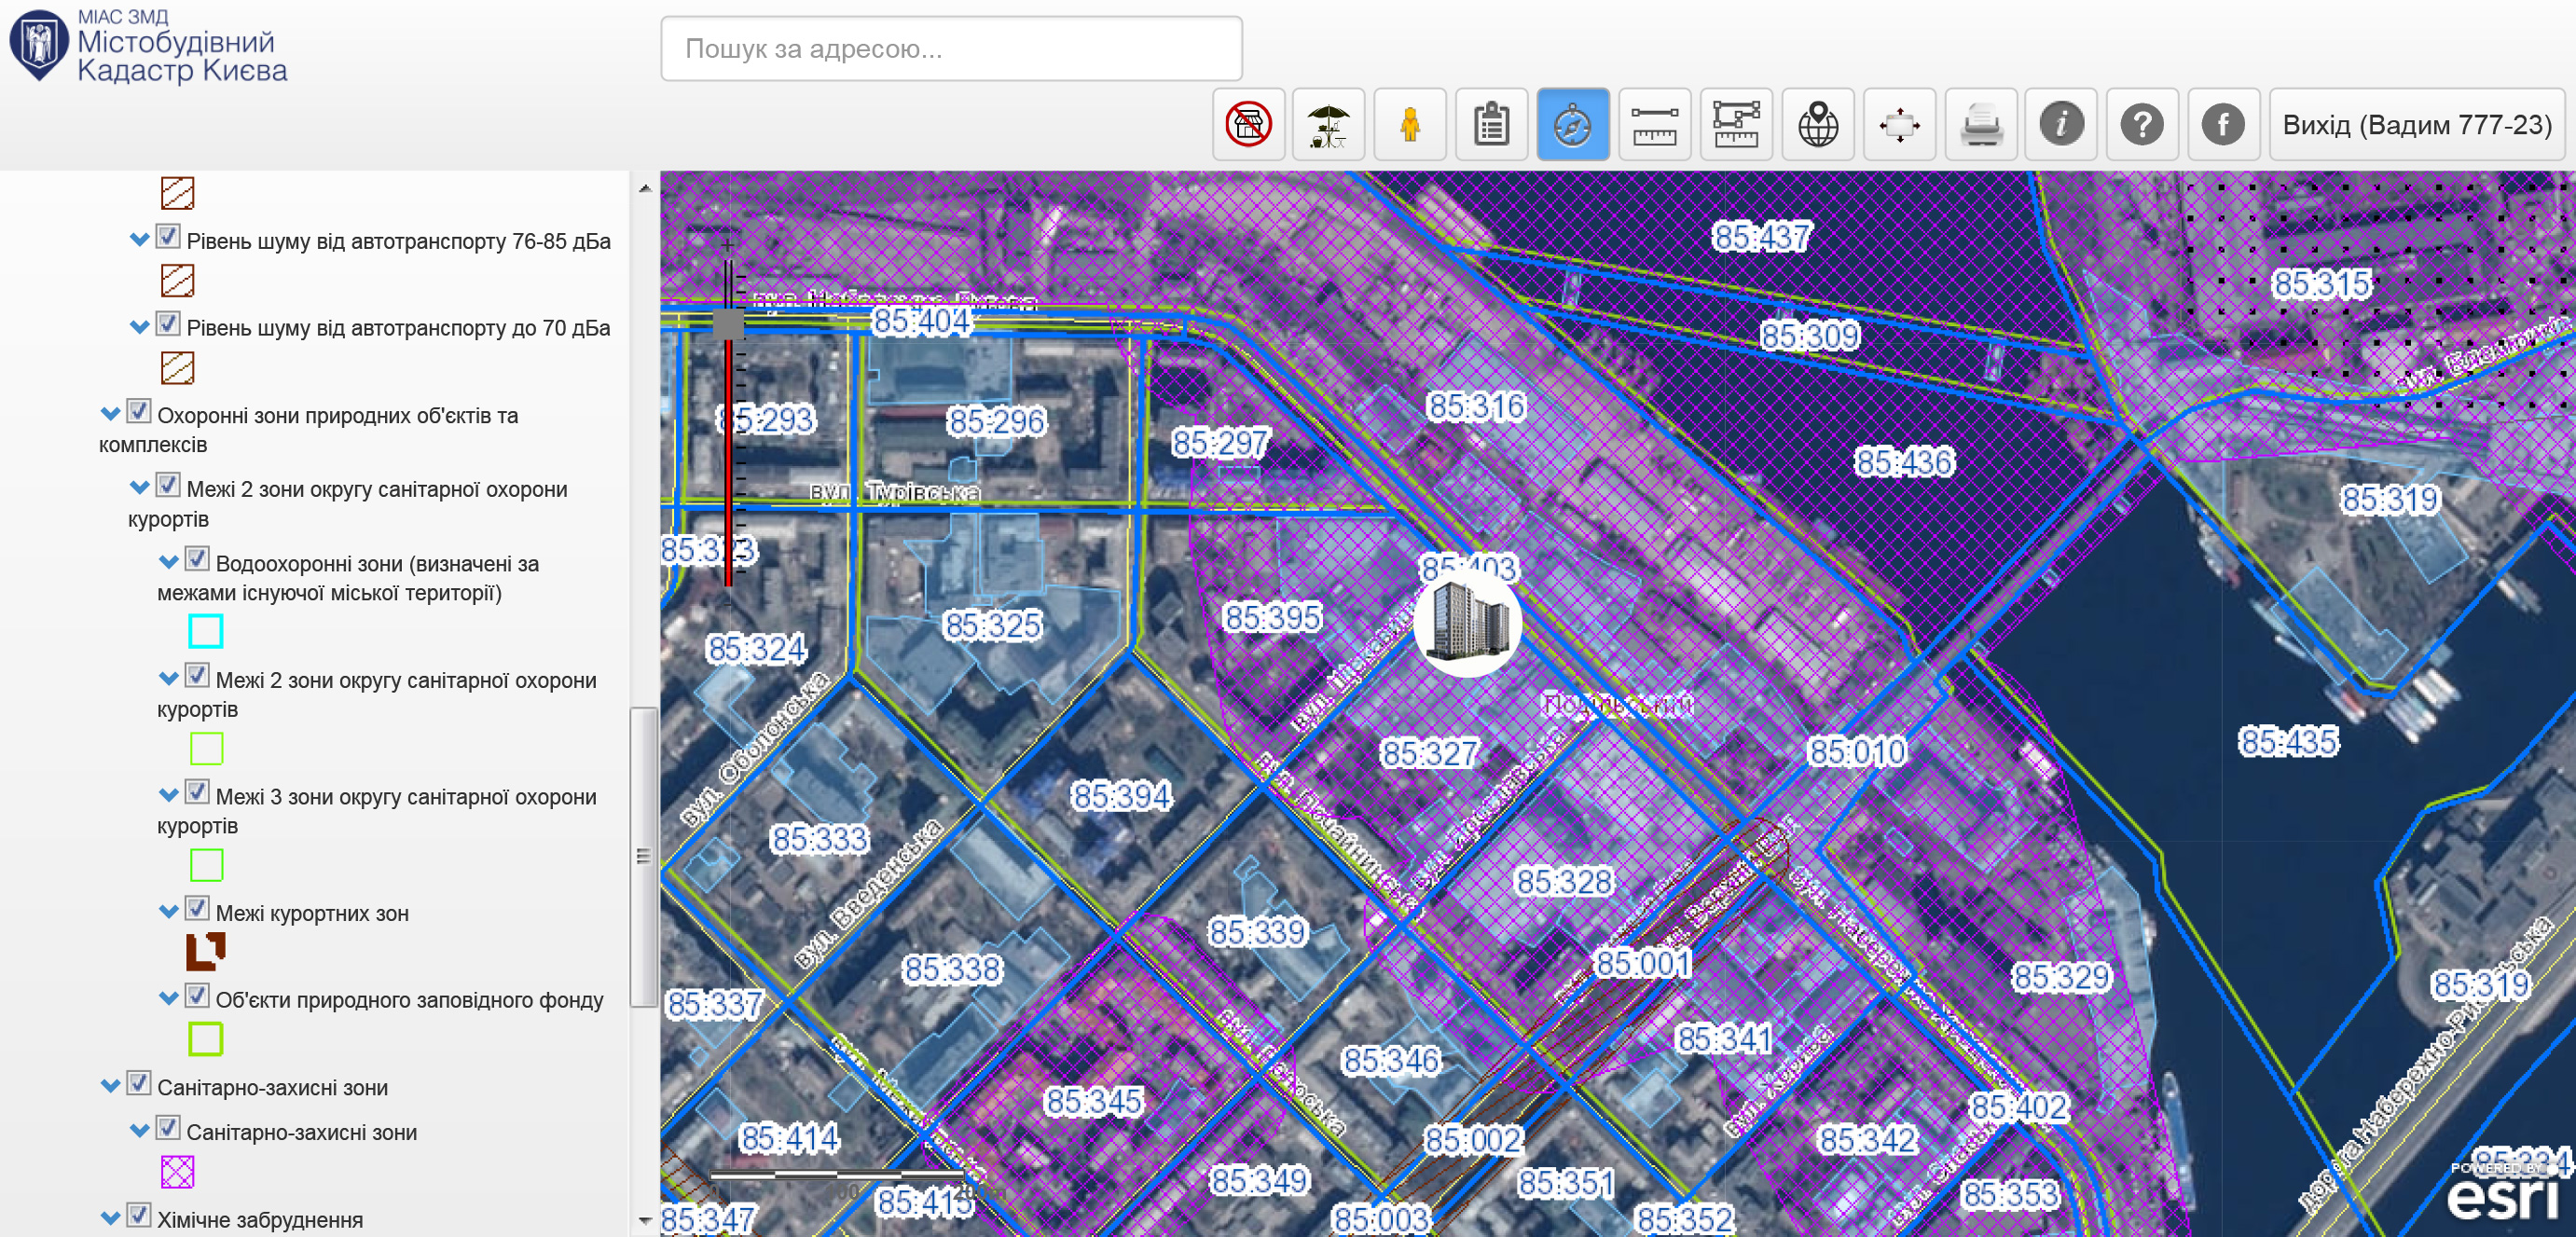Activate the yellow street view pegman
This screenshot has width=2576, height=1237.
[1410, 125]
